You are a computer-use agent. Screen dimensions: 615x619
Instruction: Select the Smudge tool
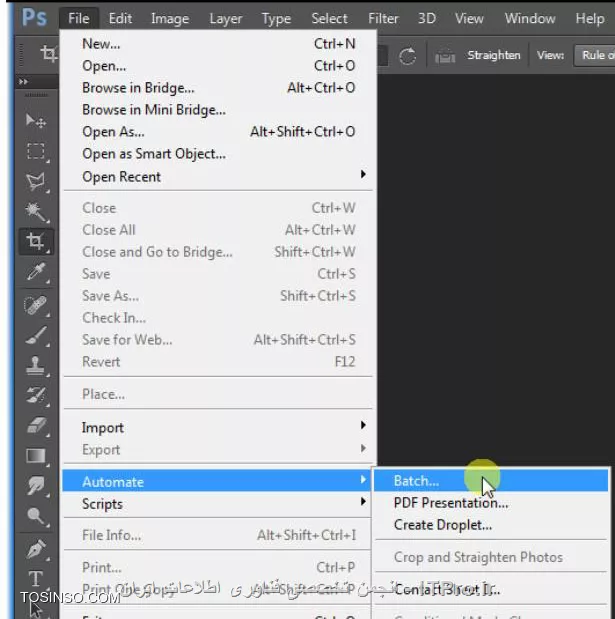click(x=36, y=485)
